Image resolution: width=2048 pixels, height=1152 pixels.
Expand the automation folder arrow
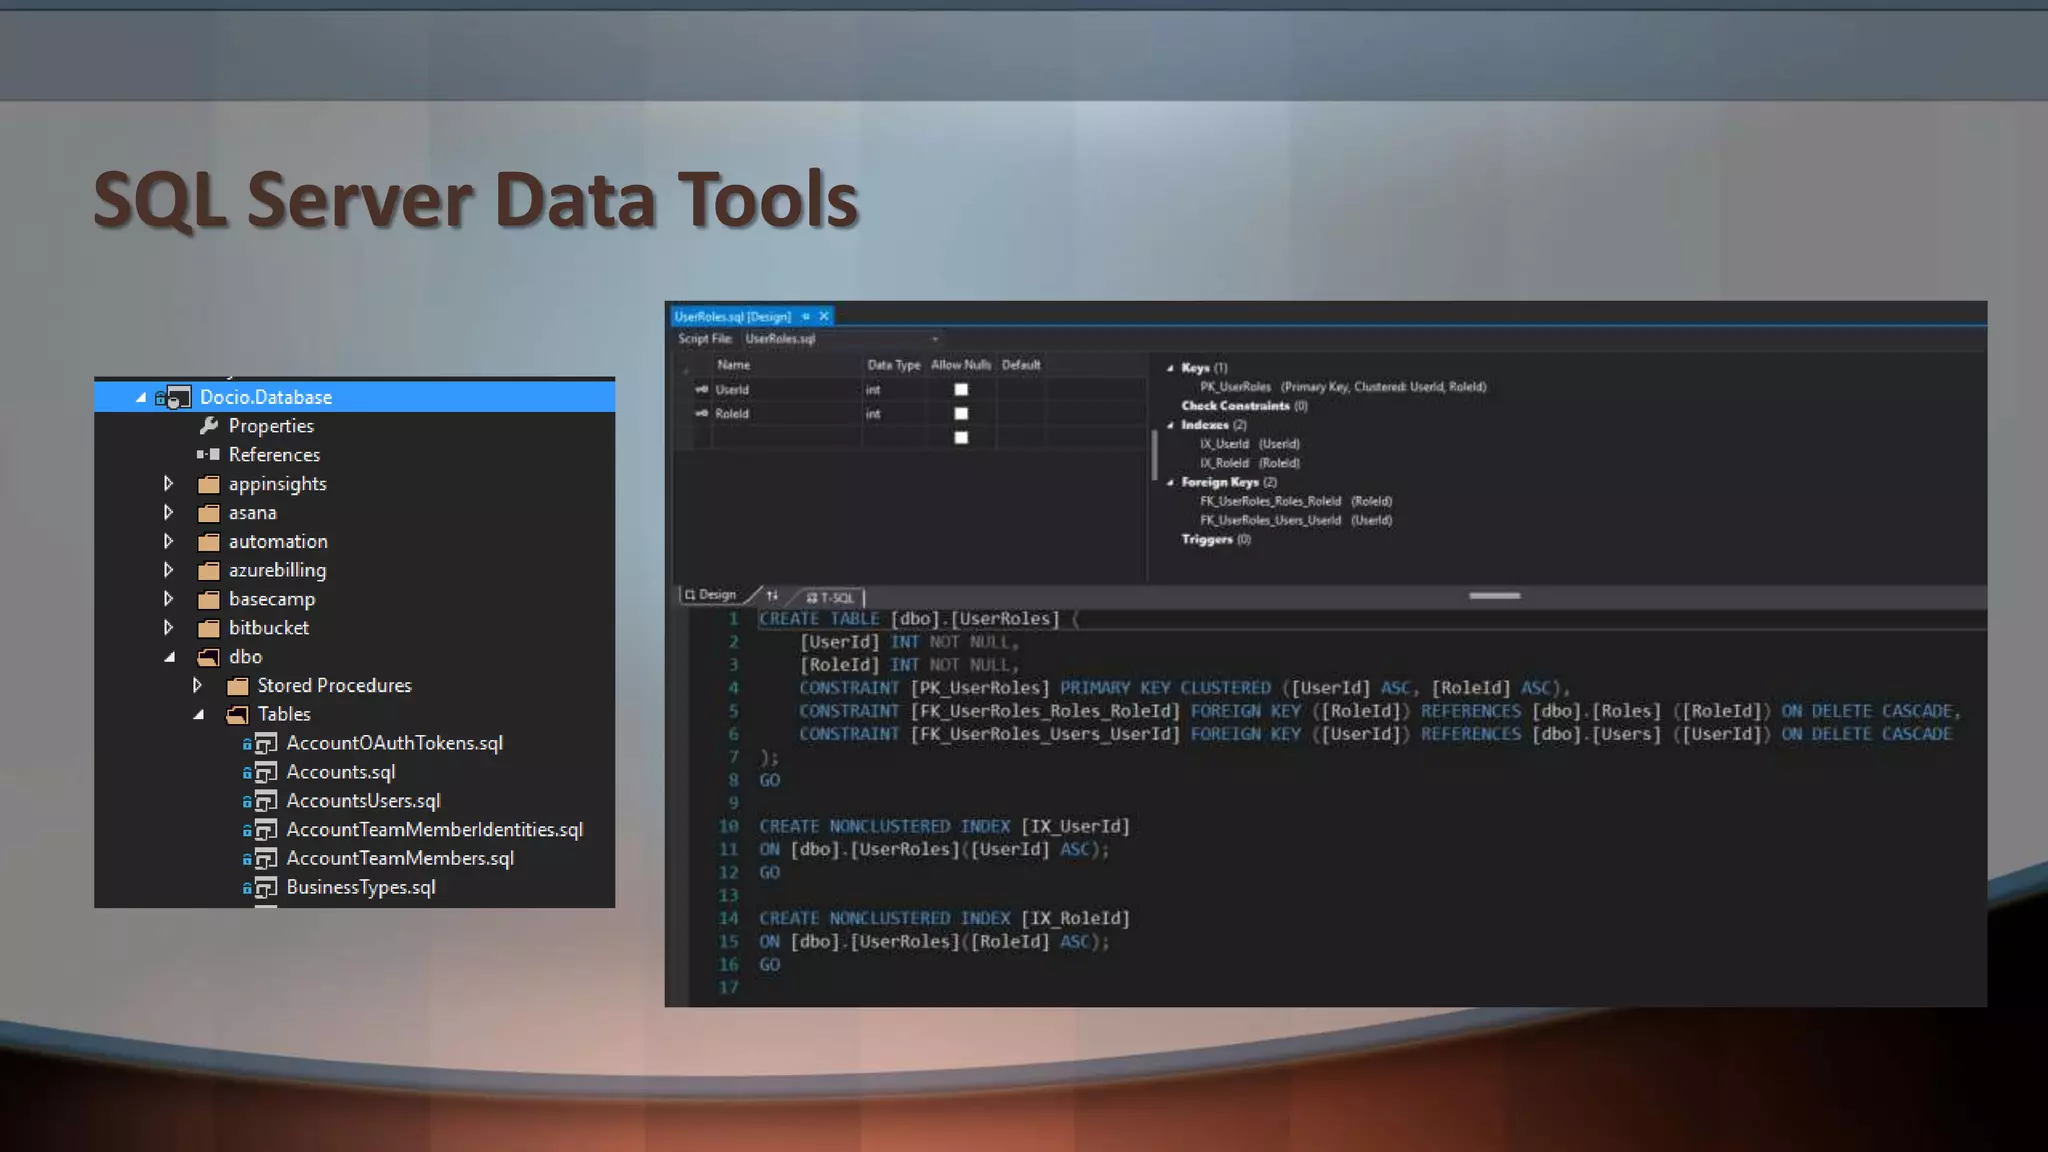click(168, 542)
